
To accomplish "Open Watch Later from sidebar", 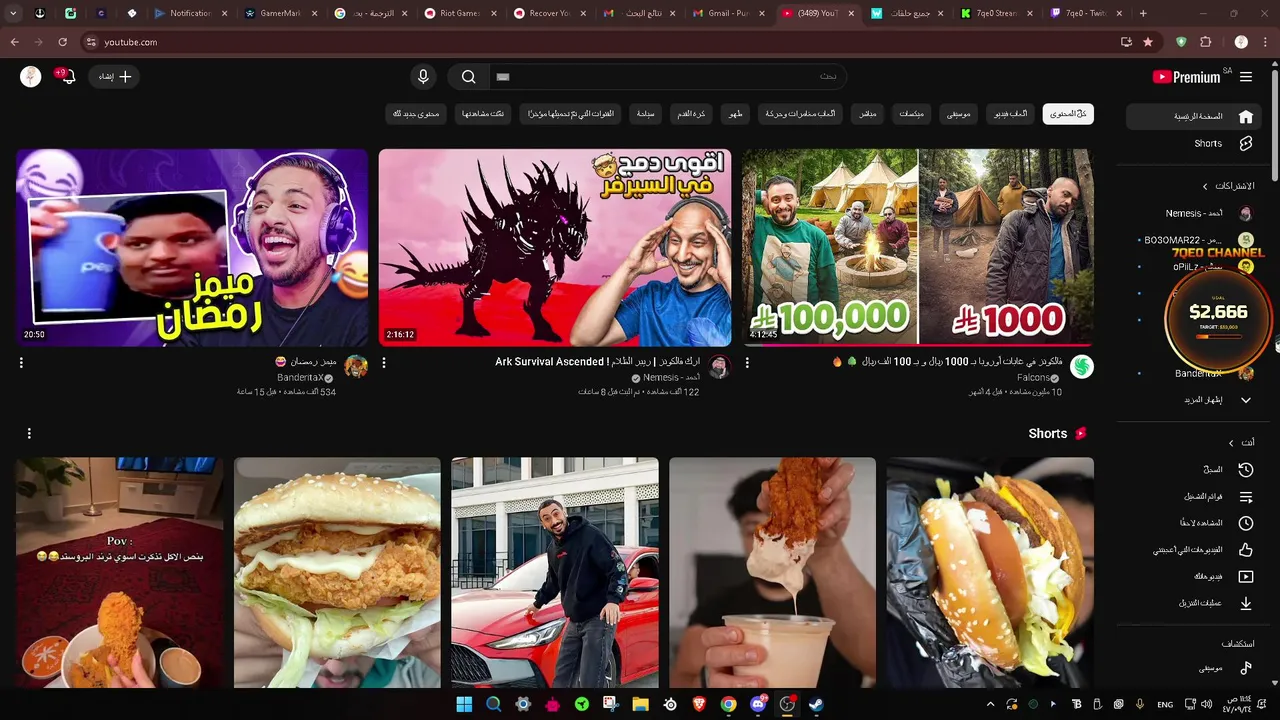I will (x=1194, y=523).
